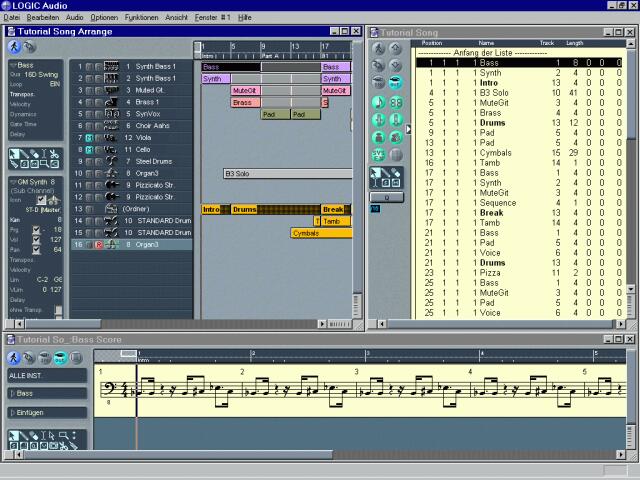The image size is (640, 480).
Task: Select the arrow tool in event list toolbox
Action: pos(375,172)
